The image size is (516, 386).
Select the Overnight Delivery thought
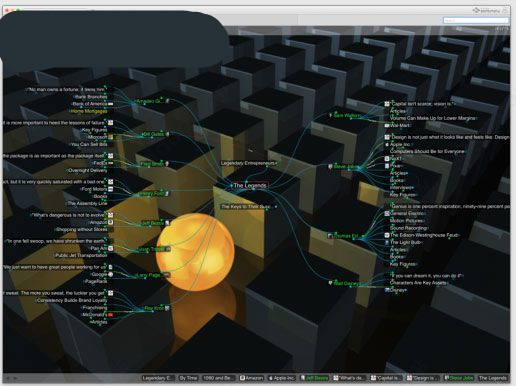coord(88,170)
